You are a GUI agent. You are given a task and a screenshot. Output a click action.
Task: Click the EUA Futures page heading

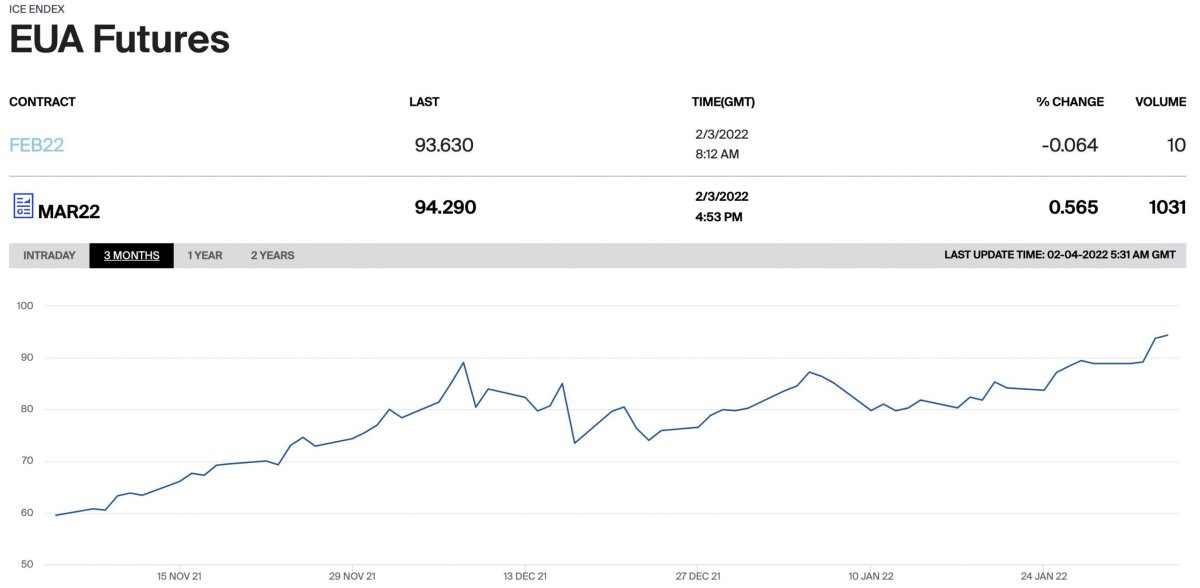(120, 39)
